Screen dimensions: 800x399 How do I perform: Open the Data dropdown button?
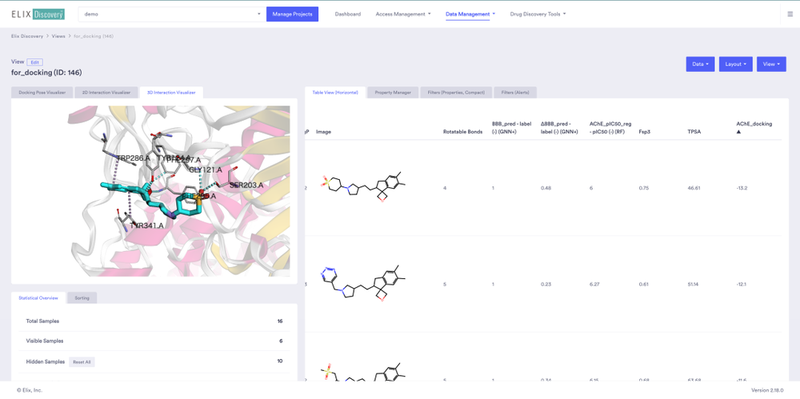point(700,64)
